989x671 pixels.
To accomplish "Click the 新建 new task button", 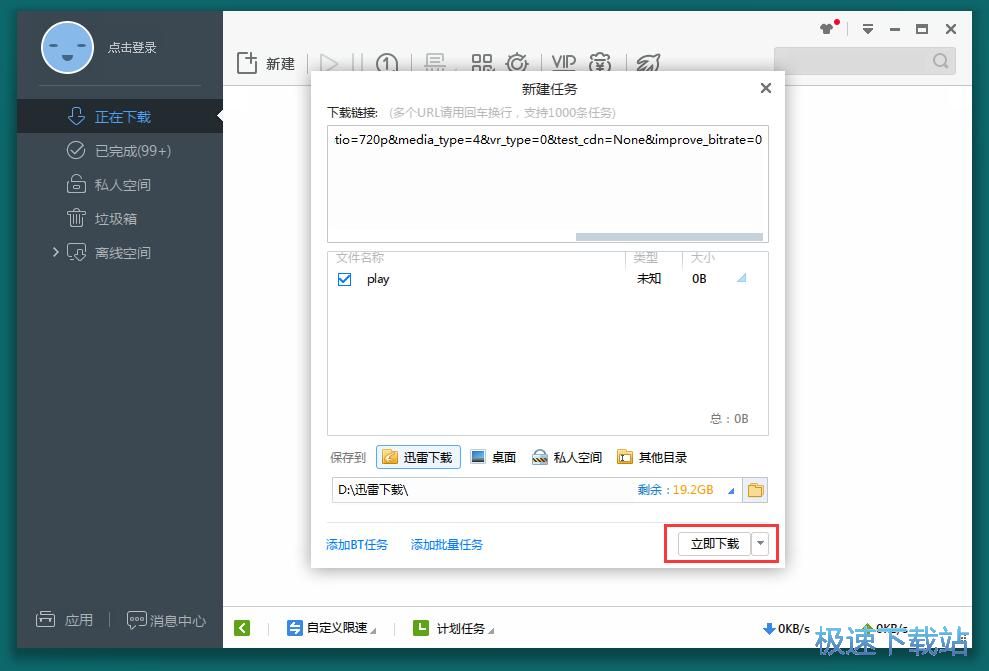I will tap(266, 63).
